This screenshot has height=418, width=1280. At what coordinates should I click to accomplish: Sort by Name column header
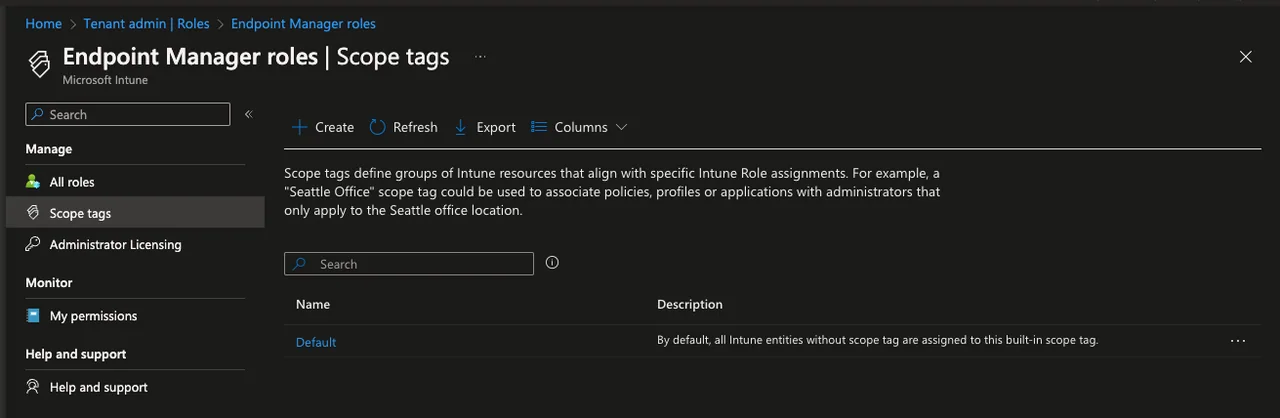313,304
